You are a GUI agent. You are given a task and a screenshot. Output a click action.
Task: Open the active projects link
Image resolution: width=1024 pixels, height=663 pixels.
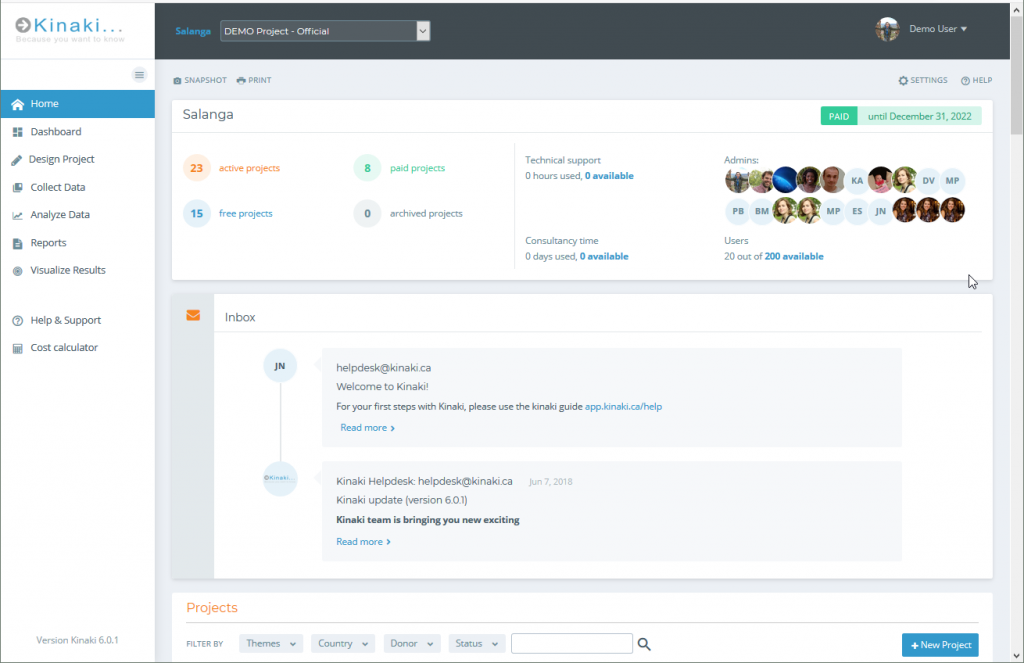(249, 168)
